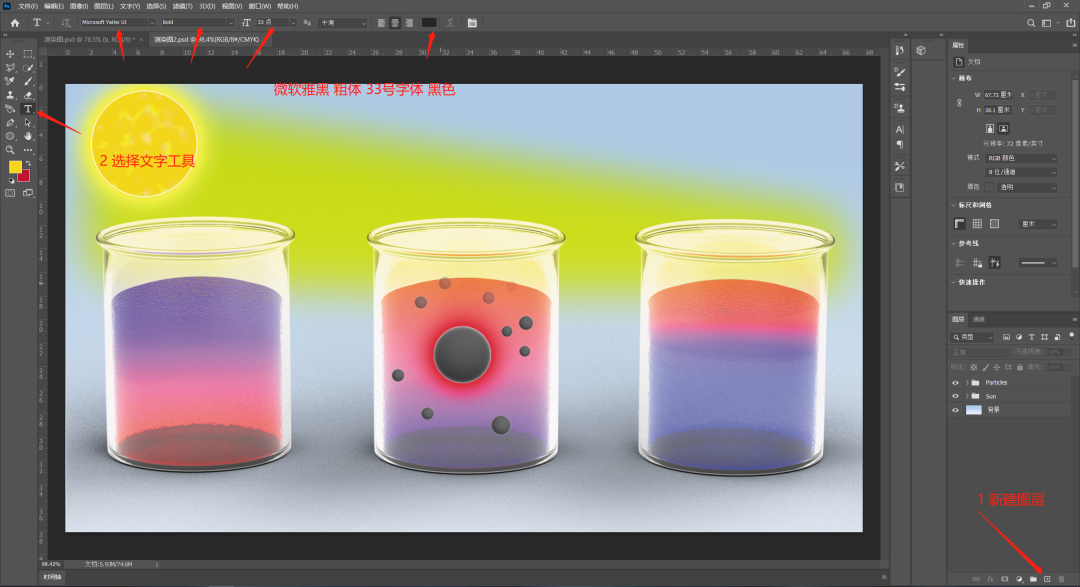Click the Home icon in options bar
This screenshot has width=1080, height=587.
pyautogui.click(x=14, y=23)
